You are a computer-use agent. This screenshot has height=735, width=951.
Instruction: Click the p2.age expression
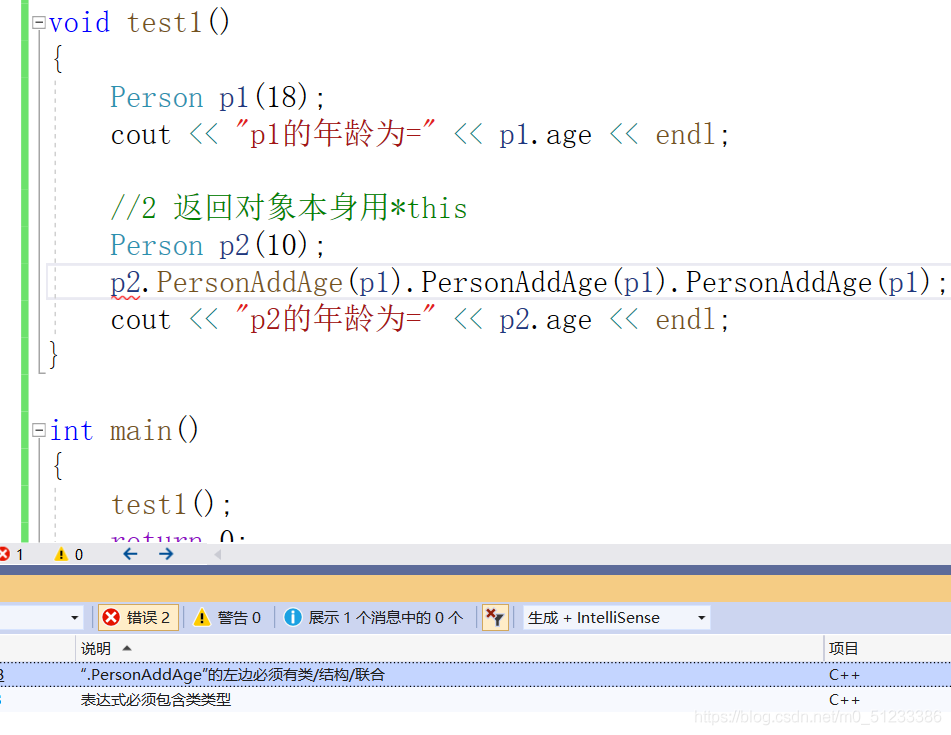coord(545,320)
